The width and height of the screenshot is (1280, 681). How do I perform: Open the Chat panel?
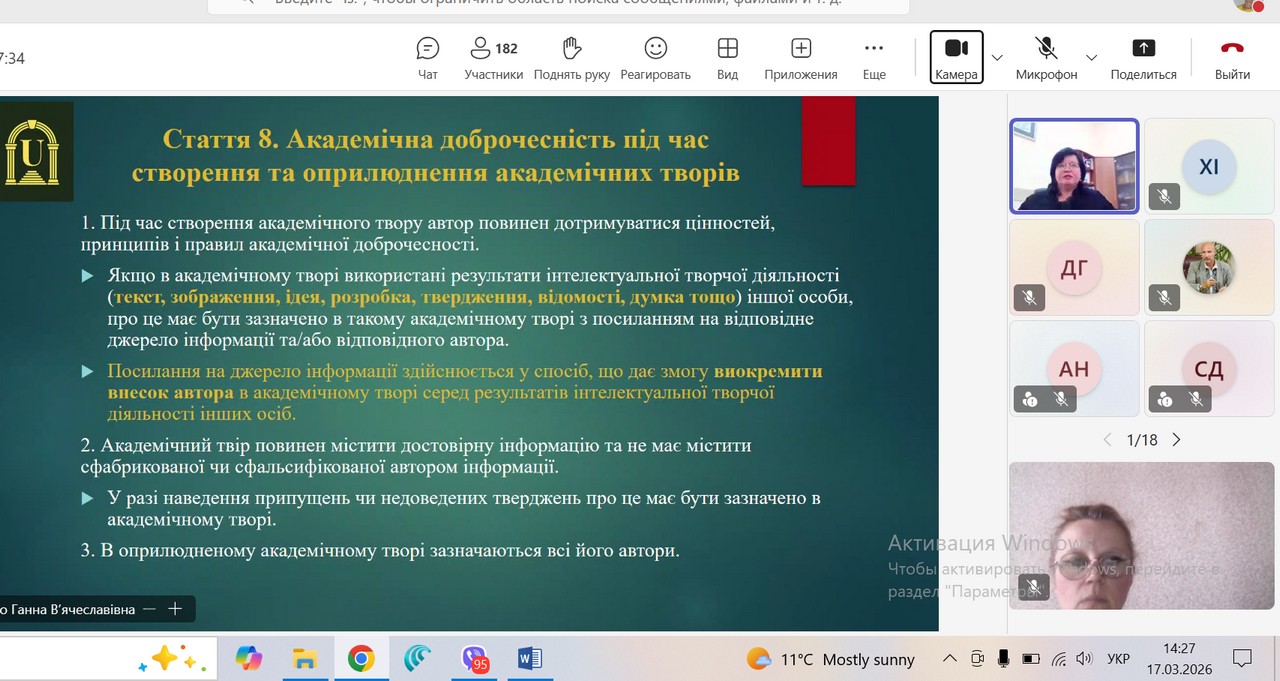(428, 59)
